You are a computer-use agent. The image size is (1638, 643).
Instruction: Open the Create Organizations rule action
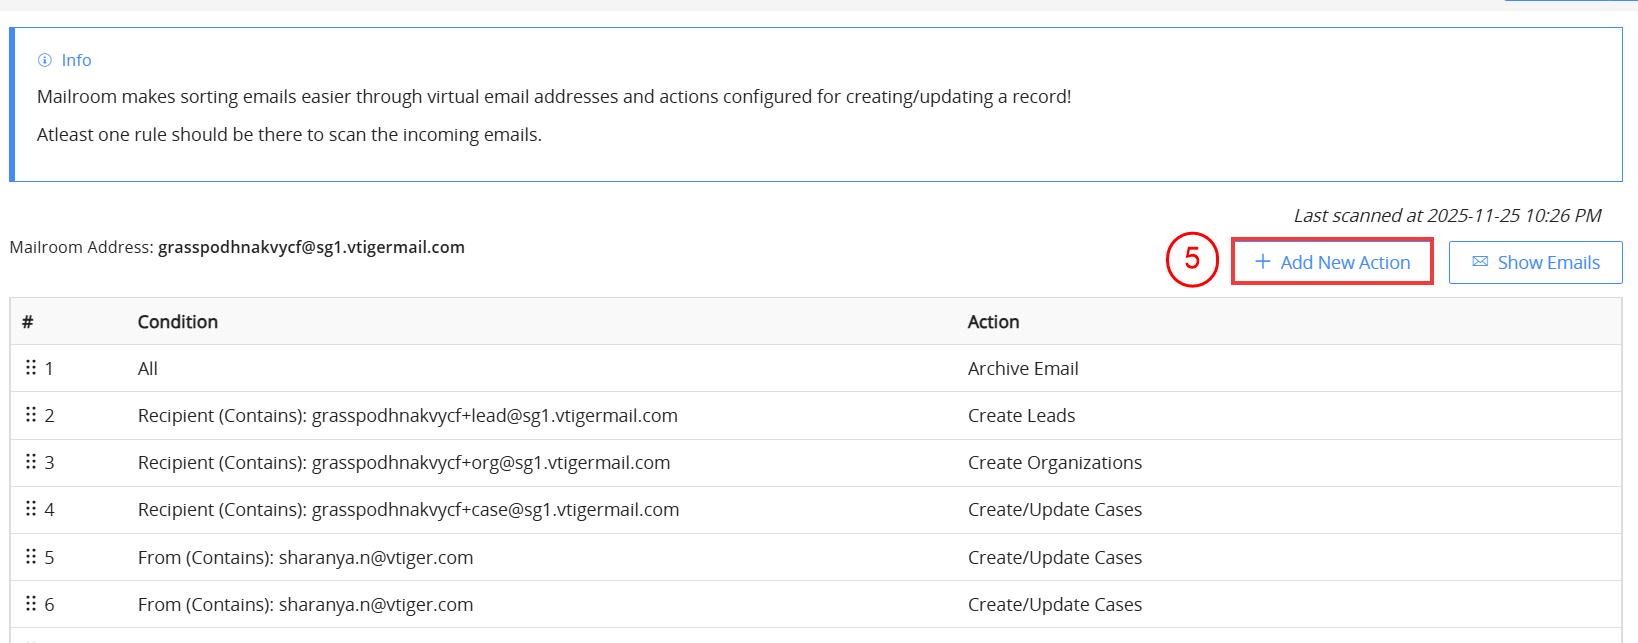1054,463
